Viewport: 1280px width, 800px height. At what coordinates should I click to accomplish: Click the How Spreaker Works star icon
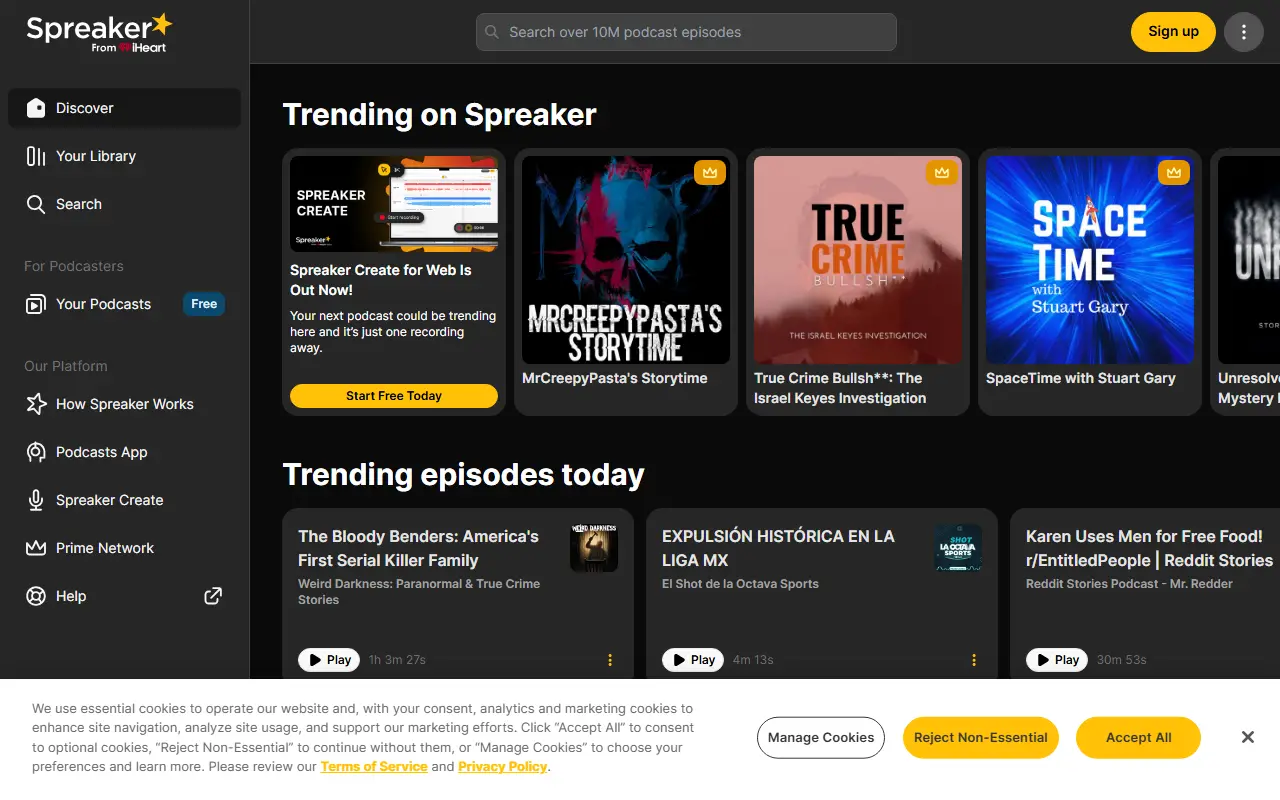[36, 404]
